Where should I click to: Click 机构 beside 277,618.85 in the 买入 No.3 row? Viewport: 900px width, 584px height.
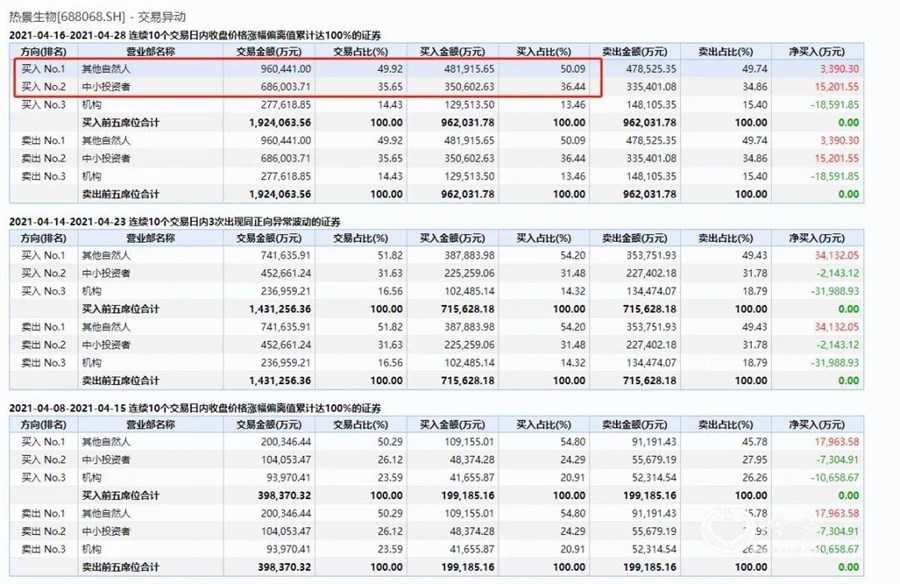click(91, 105)
